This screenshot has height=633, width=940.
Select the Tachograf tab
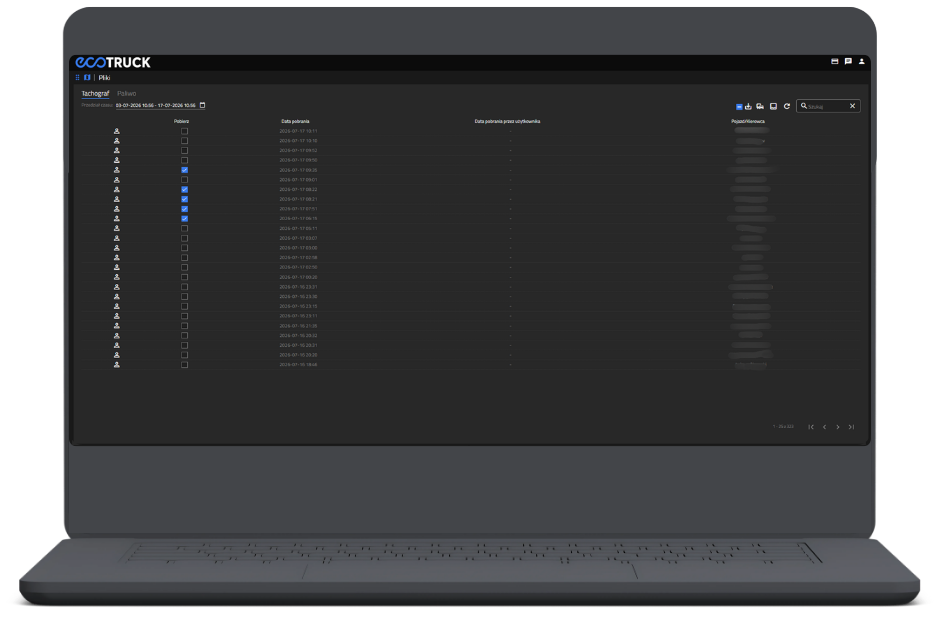(x=95, y=94)
